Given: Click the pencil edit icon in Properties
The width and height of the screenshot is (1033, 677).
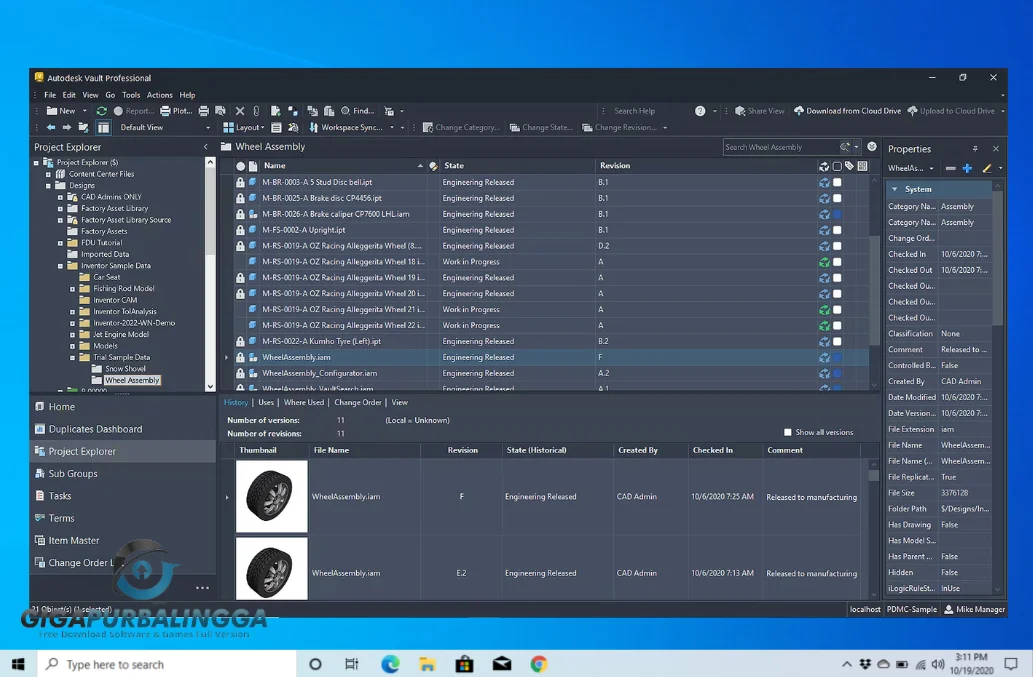Looking at the screenshot, I should pyautogui.click(x=987, y=168).
